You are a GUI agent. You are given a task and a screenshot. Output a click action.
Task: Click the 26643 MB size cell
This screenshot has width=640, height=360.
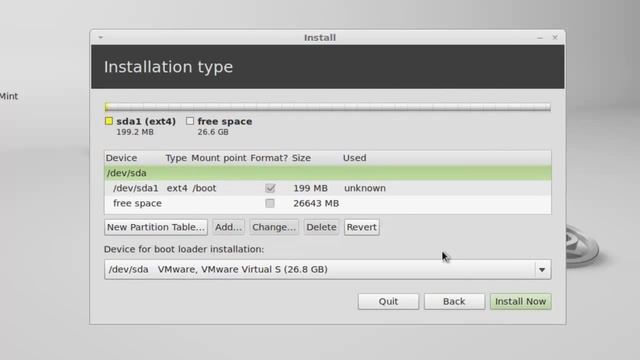[316, 203]
